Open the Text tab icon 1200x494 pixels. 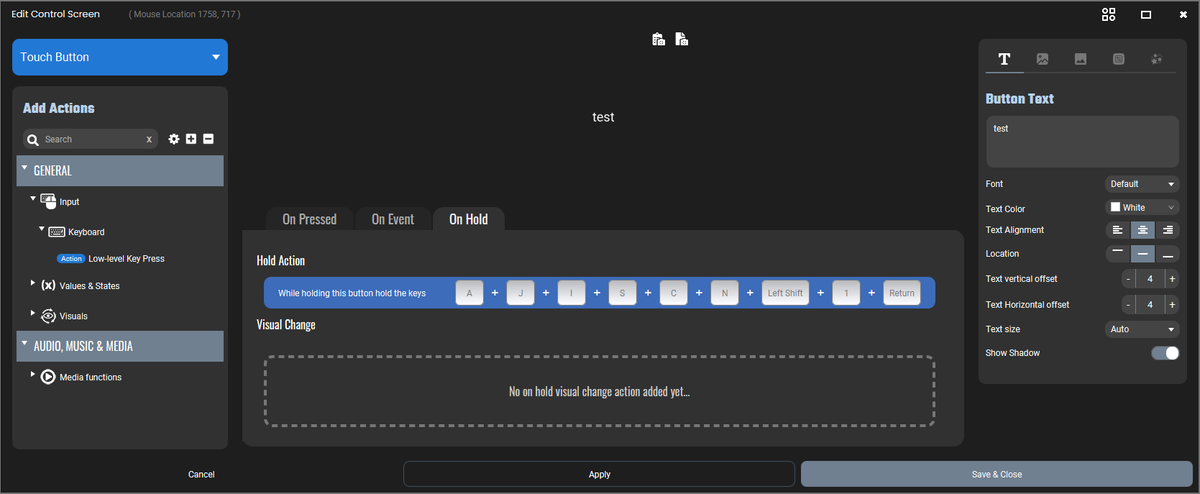(x=1004, y=59)
